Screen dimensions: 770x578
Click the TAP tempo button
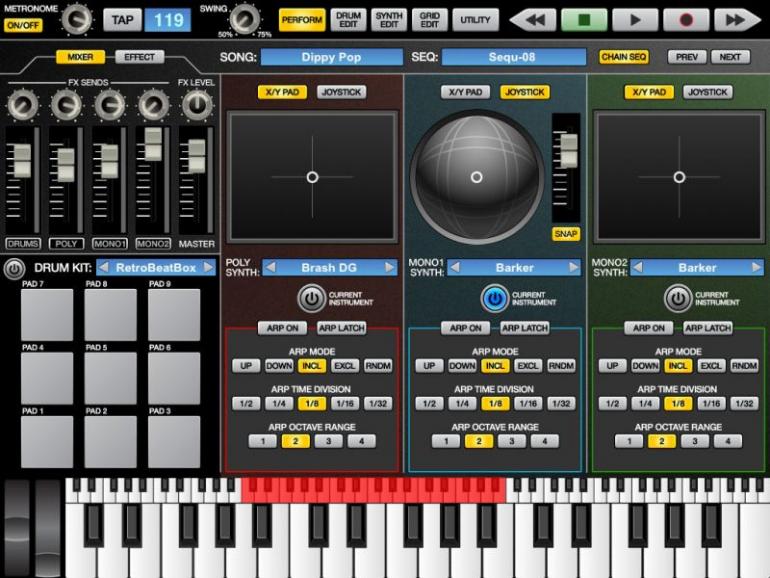click(x=122, y=20)
